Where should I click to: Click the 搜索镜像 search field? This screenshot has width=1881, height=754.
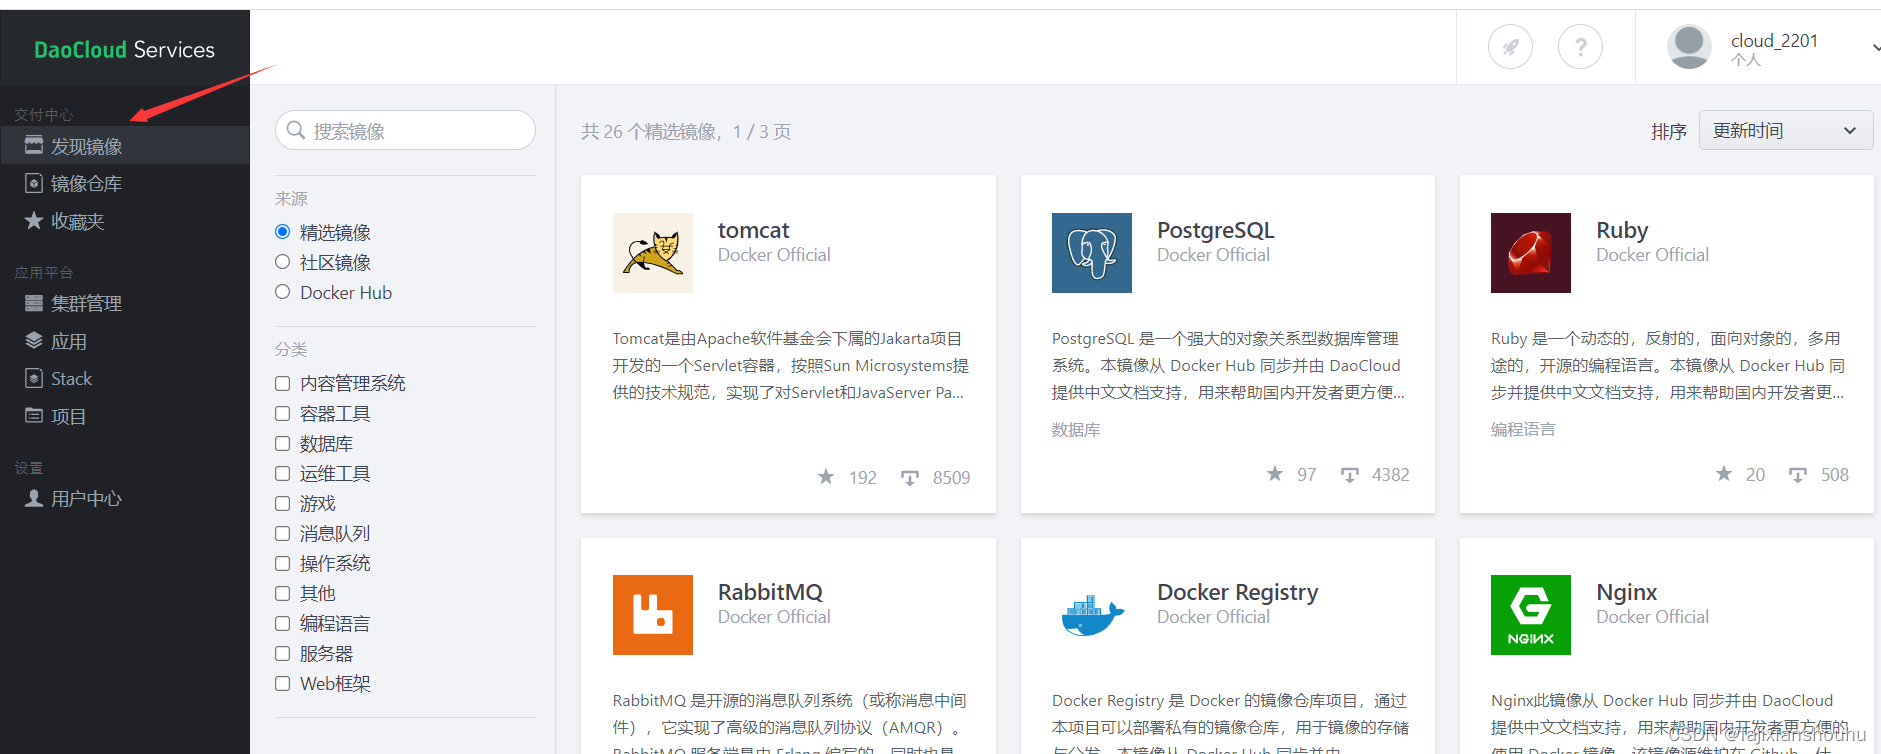pyautogui.click(x=405, y=130)
